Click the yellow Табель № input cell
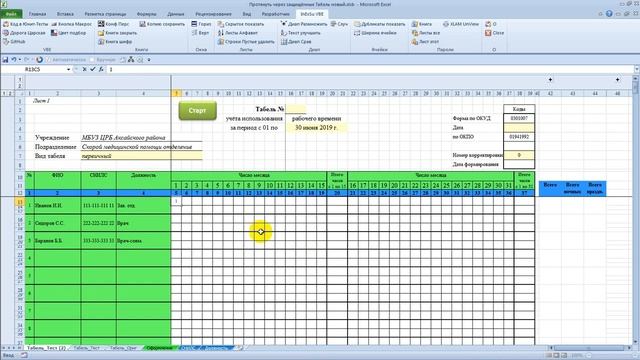The height and width of the screenshot is (360, 640). (296, 109)
